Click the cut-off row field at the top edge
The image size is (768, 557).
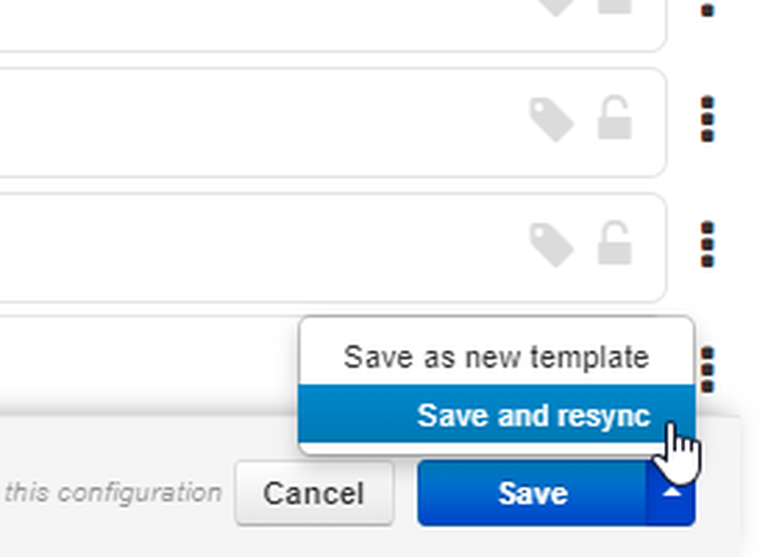[x=333, y=24]
